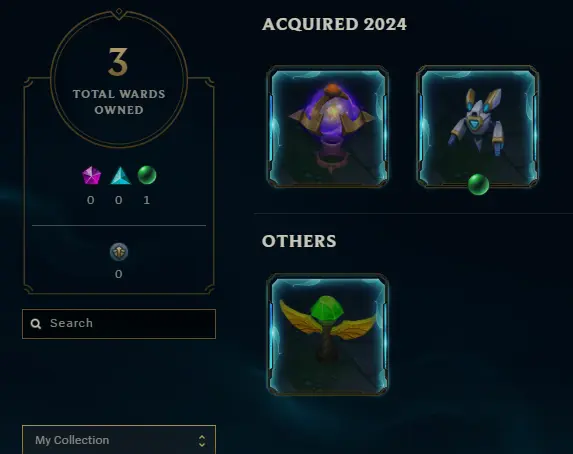The image size is (573, 454).
Task: Click the Acquired 2024 section heading
Action: 334,24
